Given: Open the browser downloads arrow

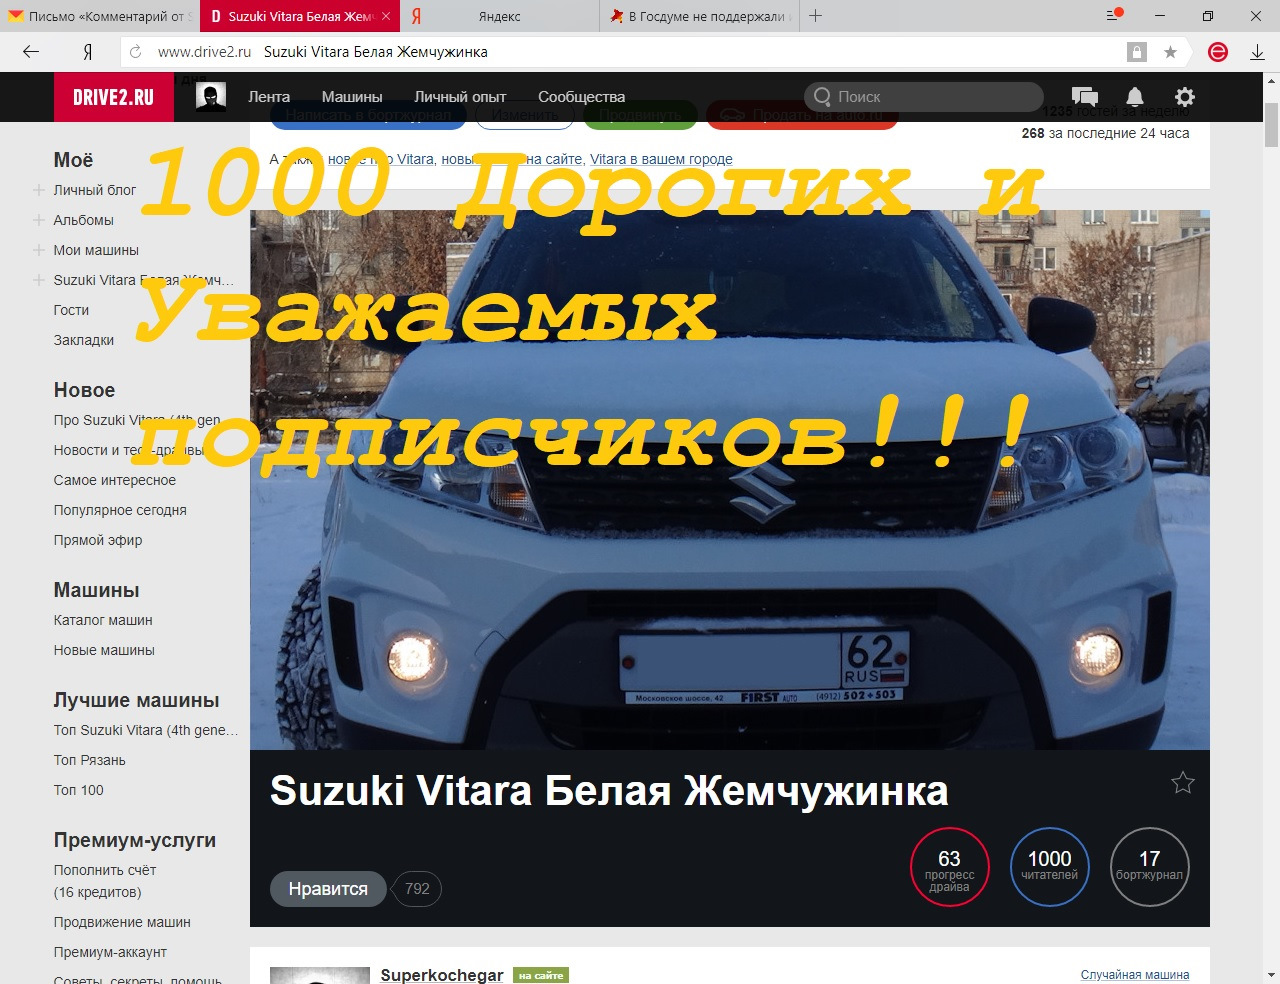Looking at the screenshot, I should pyautogui.click(x=1258, y=52).
